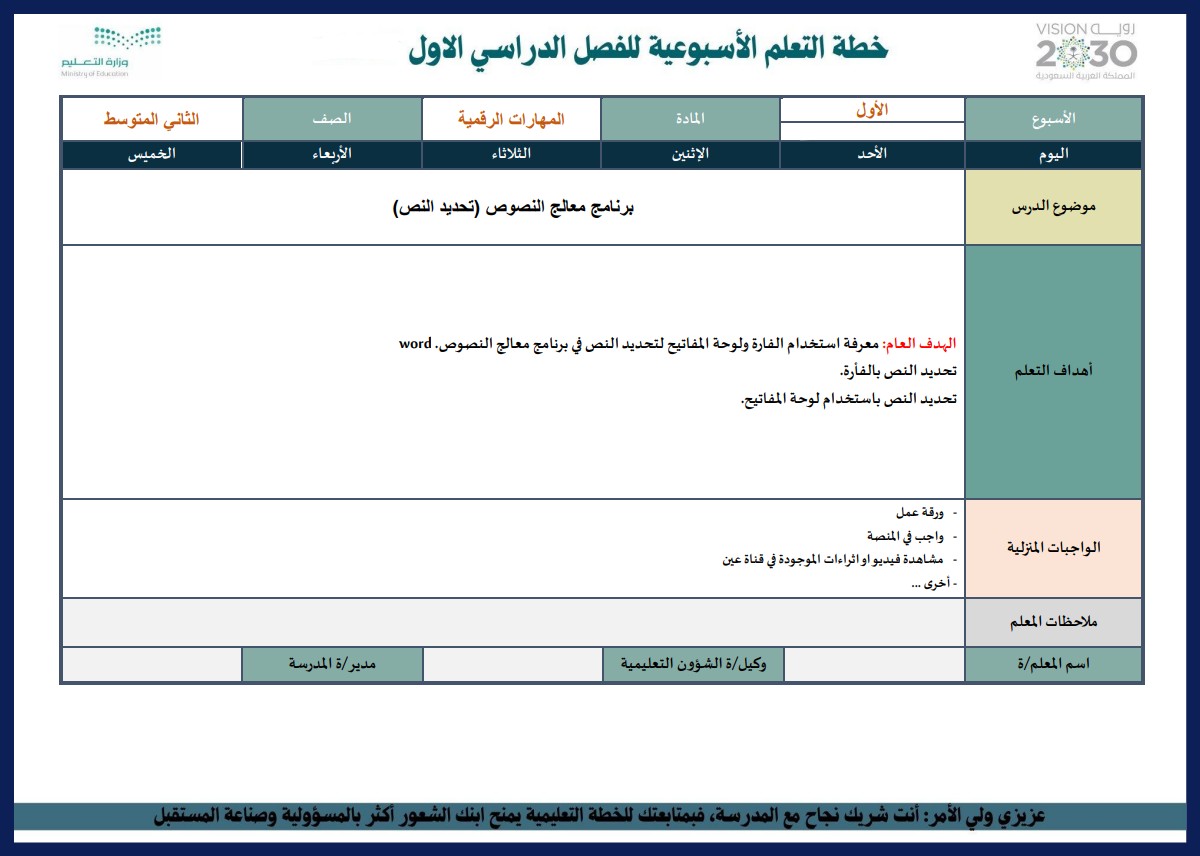Click the homework item ورقة عمل
The width and height of the screenshot is (1200, 856).
921,513
